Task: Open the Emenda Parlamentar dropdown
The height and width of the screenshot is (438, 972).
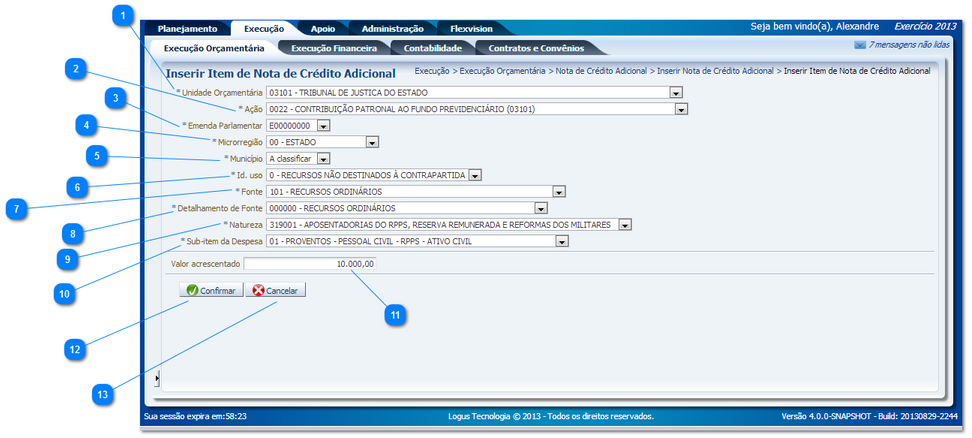Action: (x=320, y=126)
